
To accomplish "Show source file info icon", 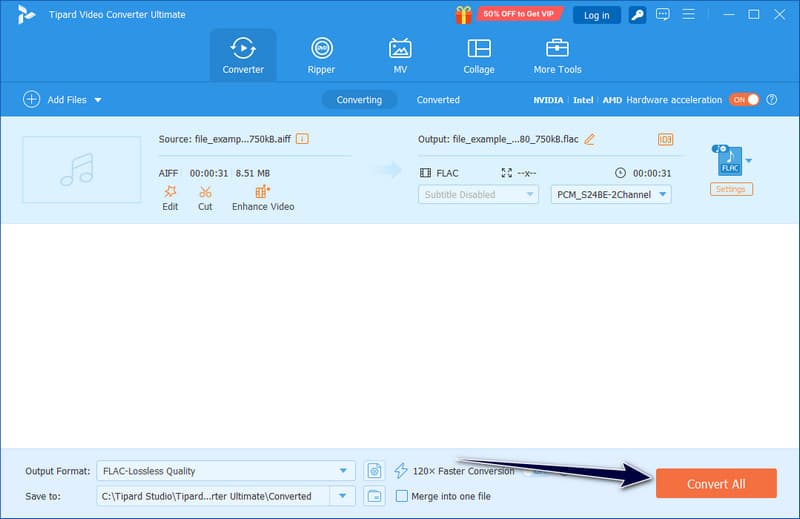I will point(302,139).
